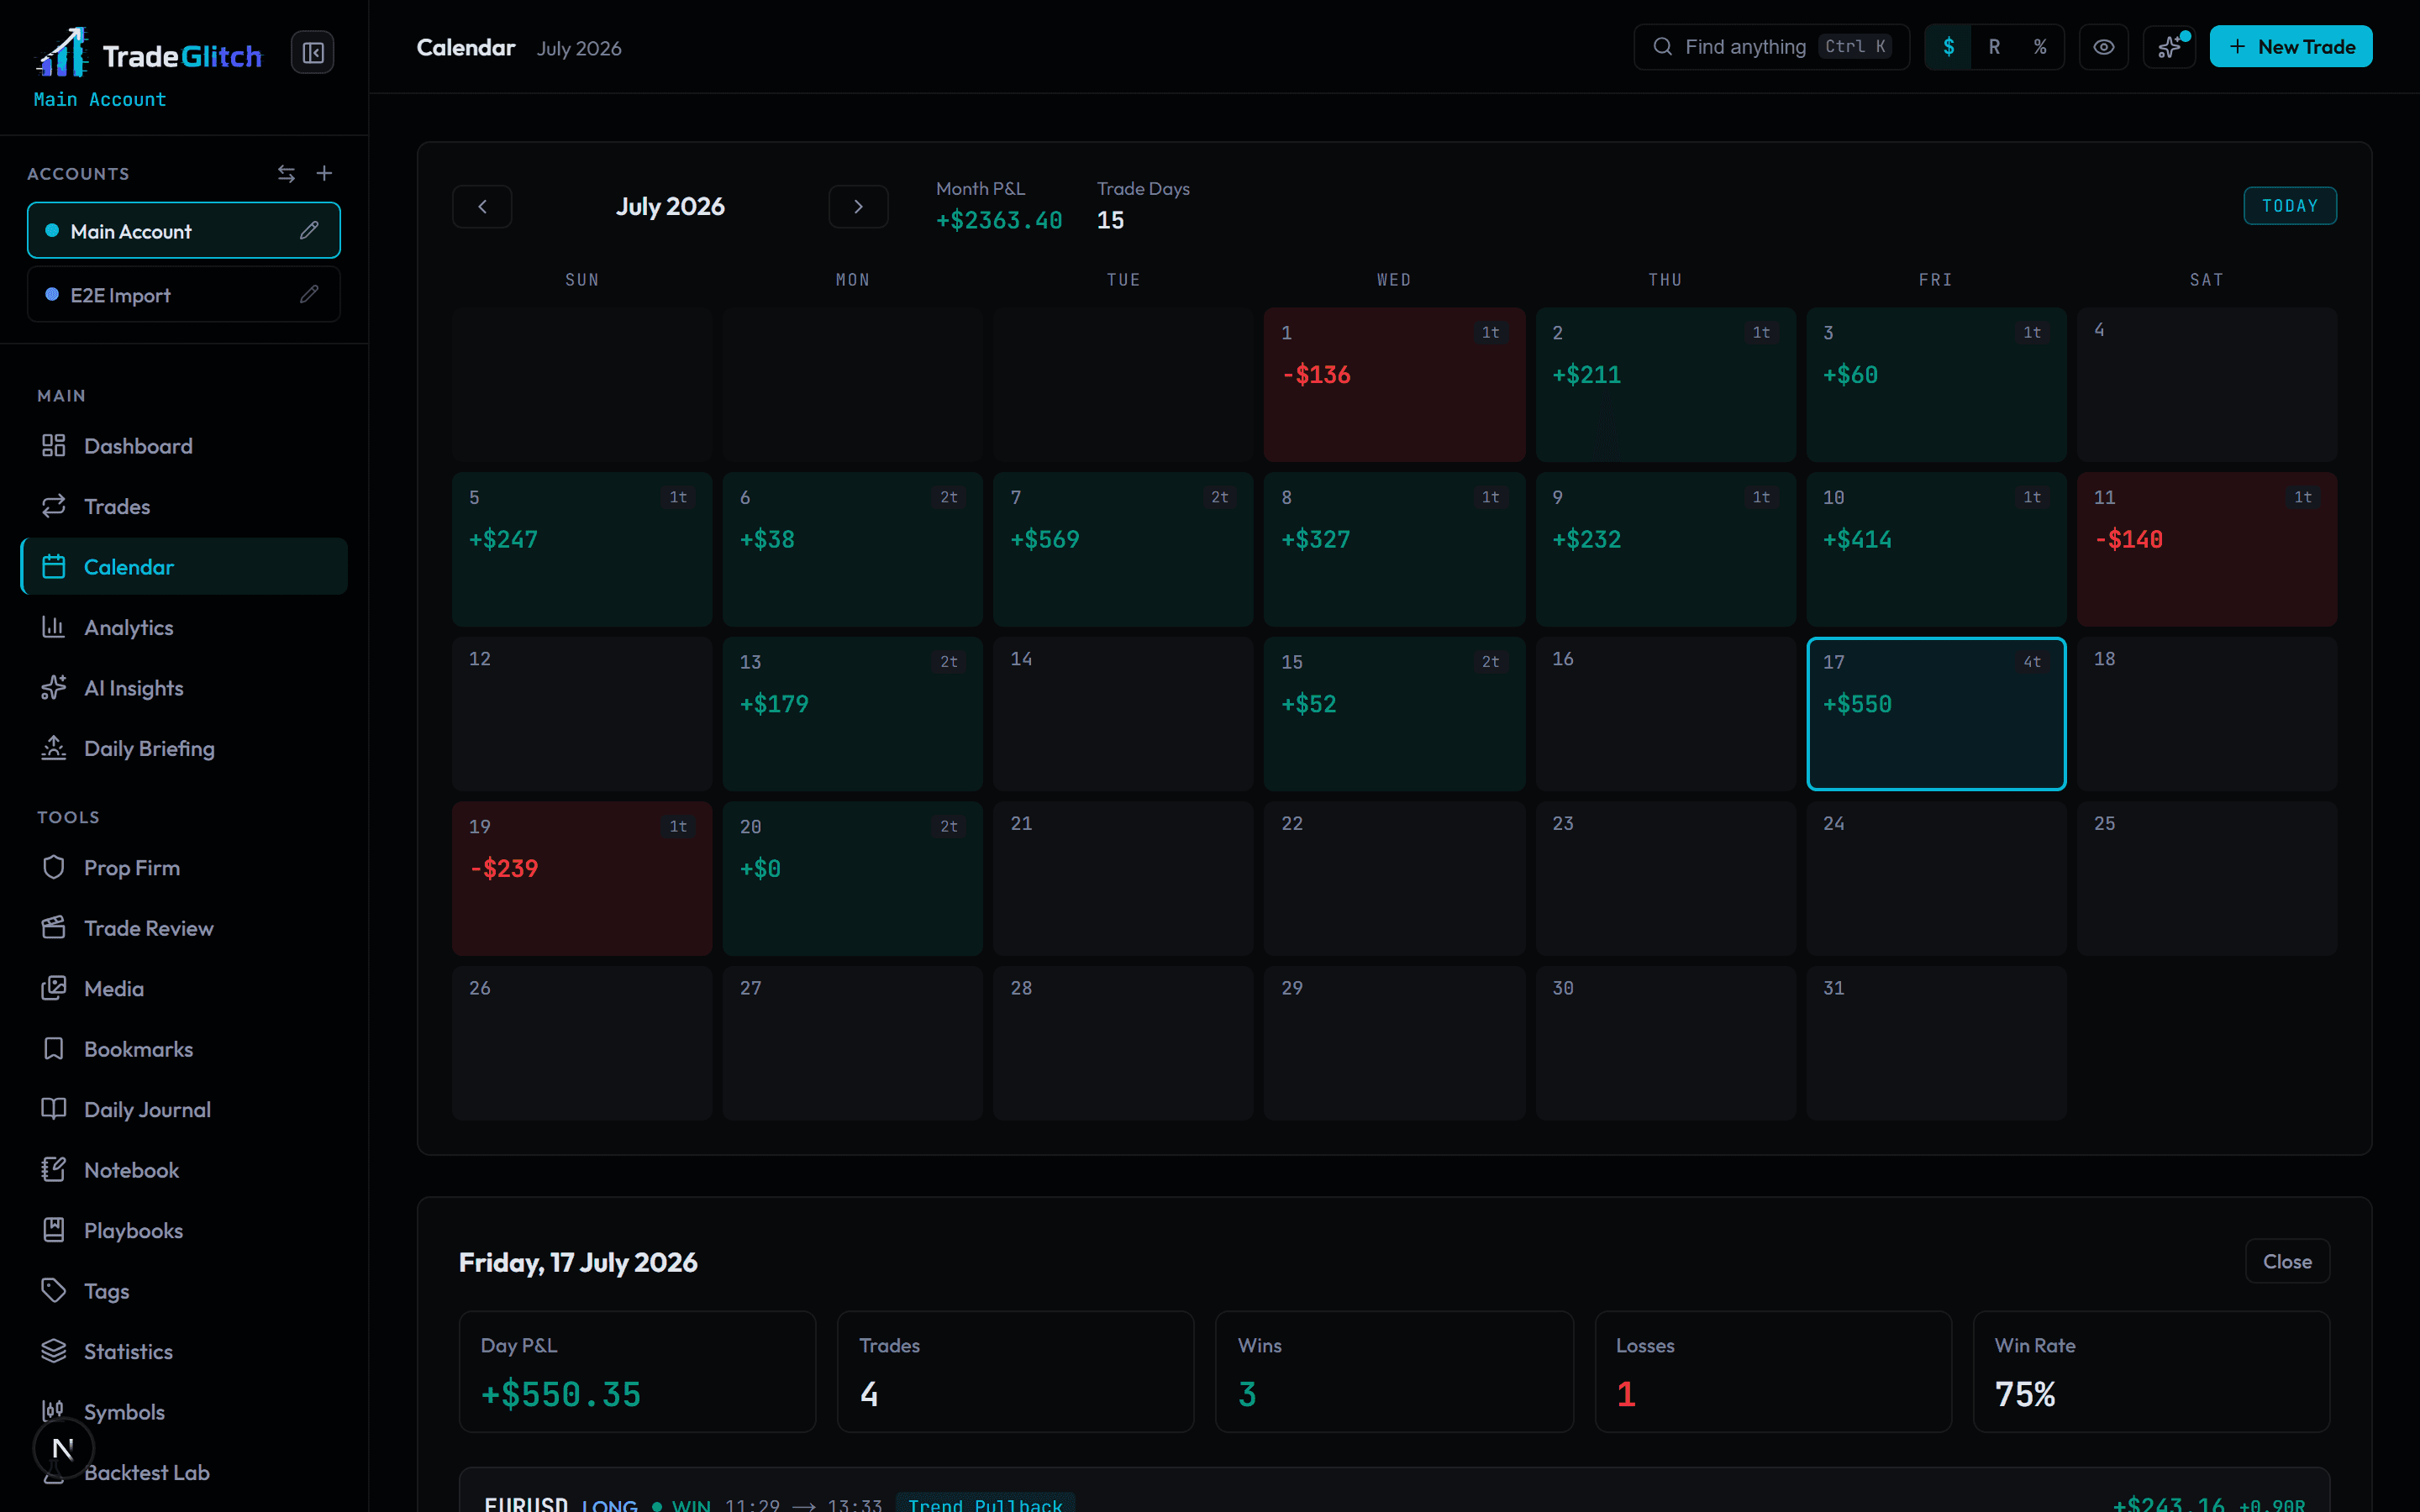Go to previous month chevron

tap(482, 207)
